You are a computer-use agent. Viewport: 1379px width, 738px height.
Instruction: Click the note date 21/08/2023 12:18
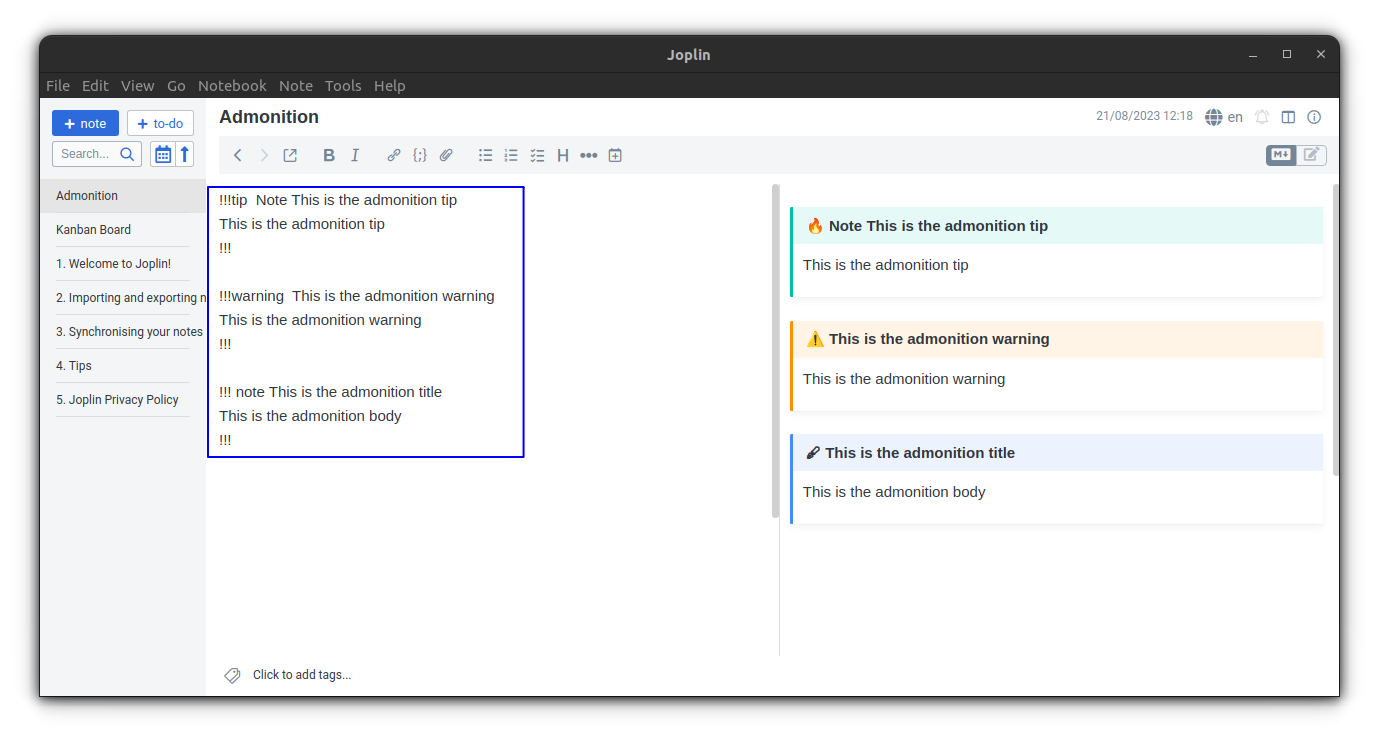pos(1144,116)
